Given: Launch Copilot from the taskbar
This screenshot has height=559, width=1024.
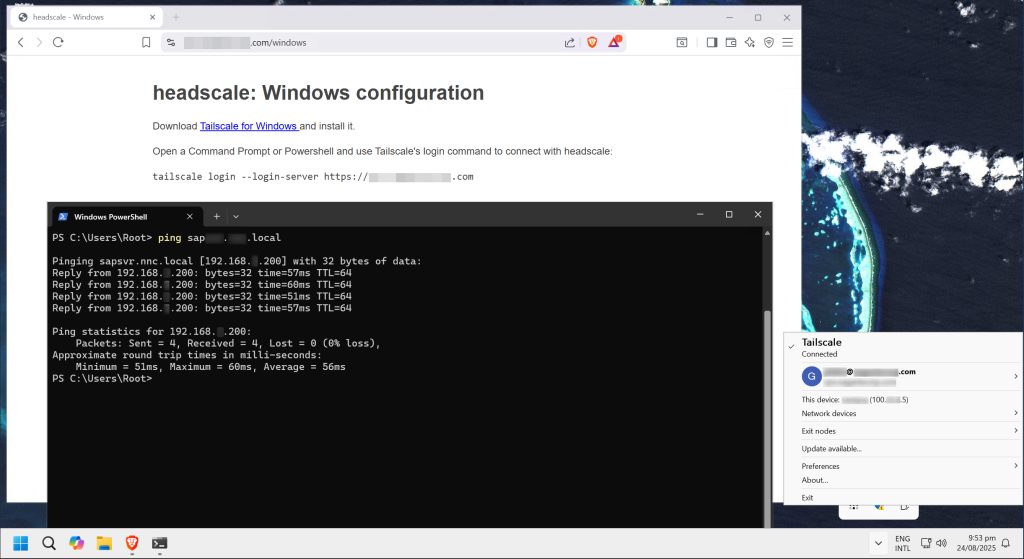Looking at the screenshot, I should click(x=76, y=543).
